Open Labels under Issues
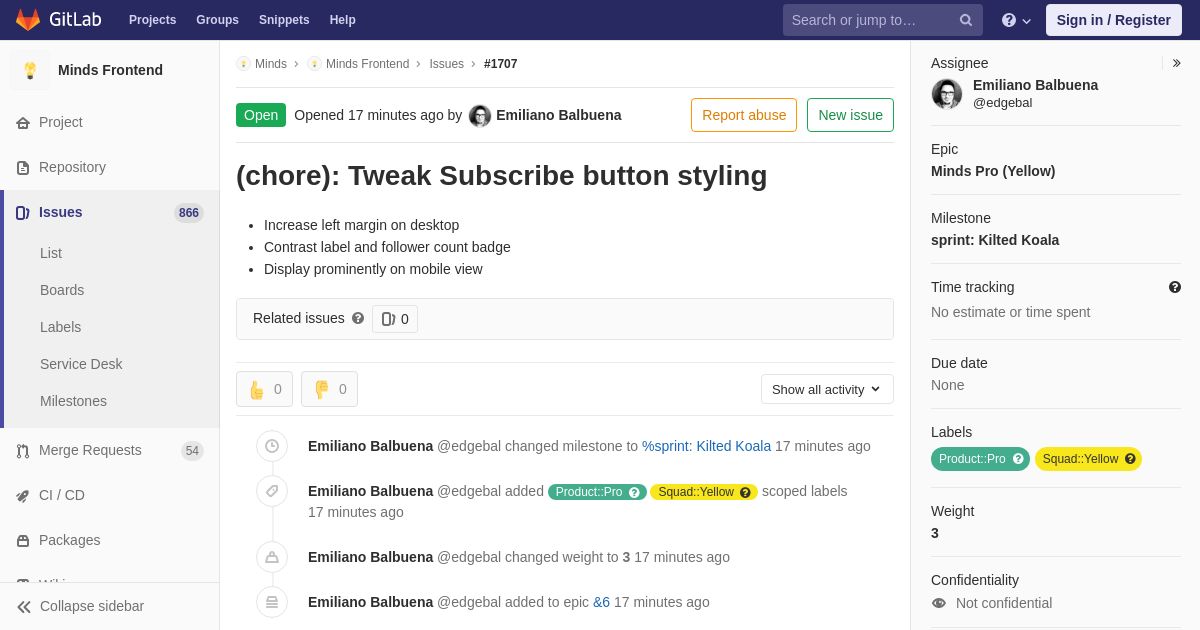The image size is (1200, 630). pos(60,327)
